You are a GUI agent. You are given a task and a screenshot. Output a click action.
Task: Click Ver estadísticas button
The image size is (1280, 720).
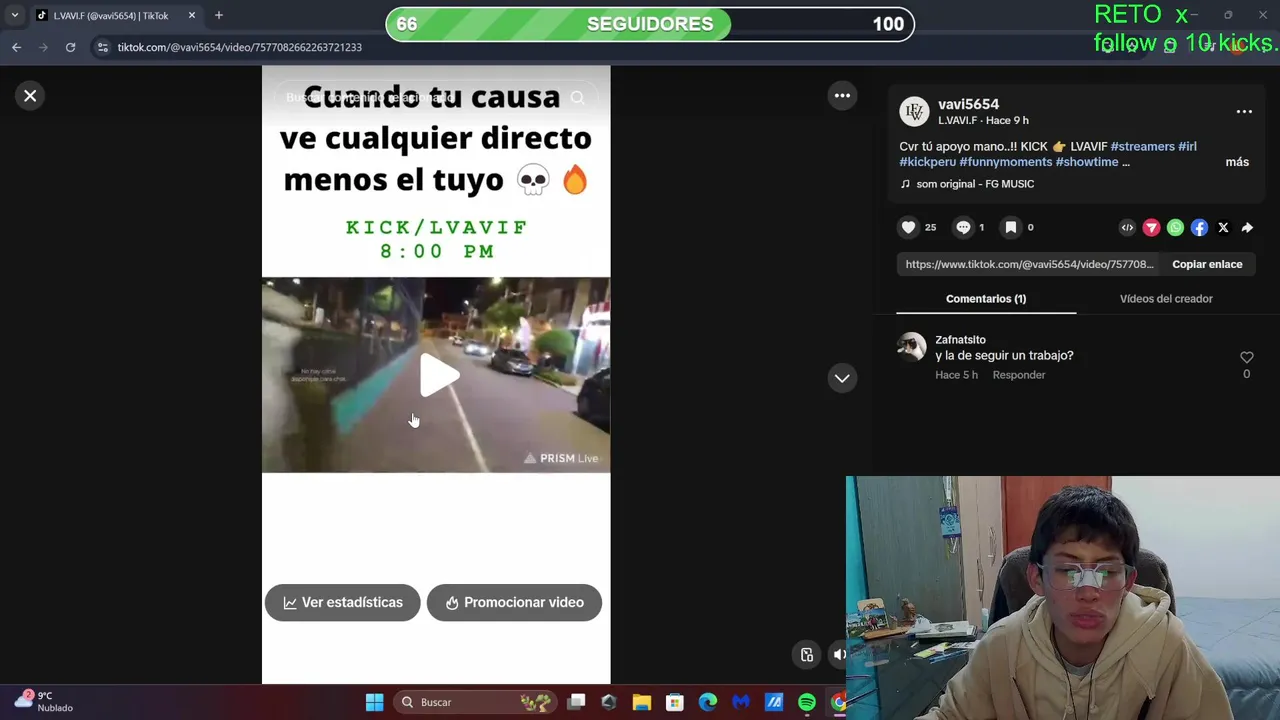pyautogui.click(x=342, y=603)
